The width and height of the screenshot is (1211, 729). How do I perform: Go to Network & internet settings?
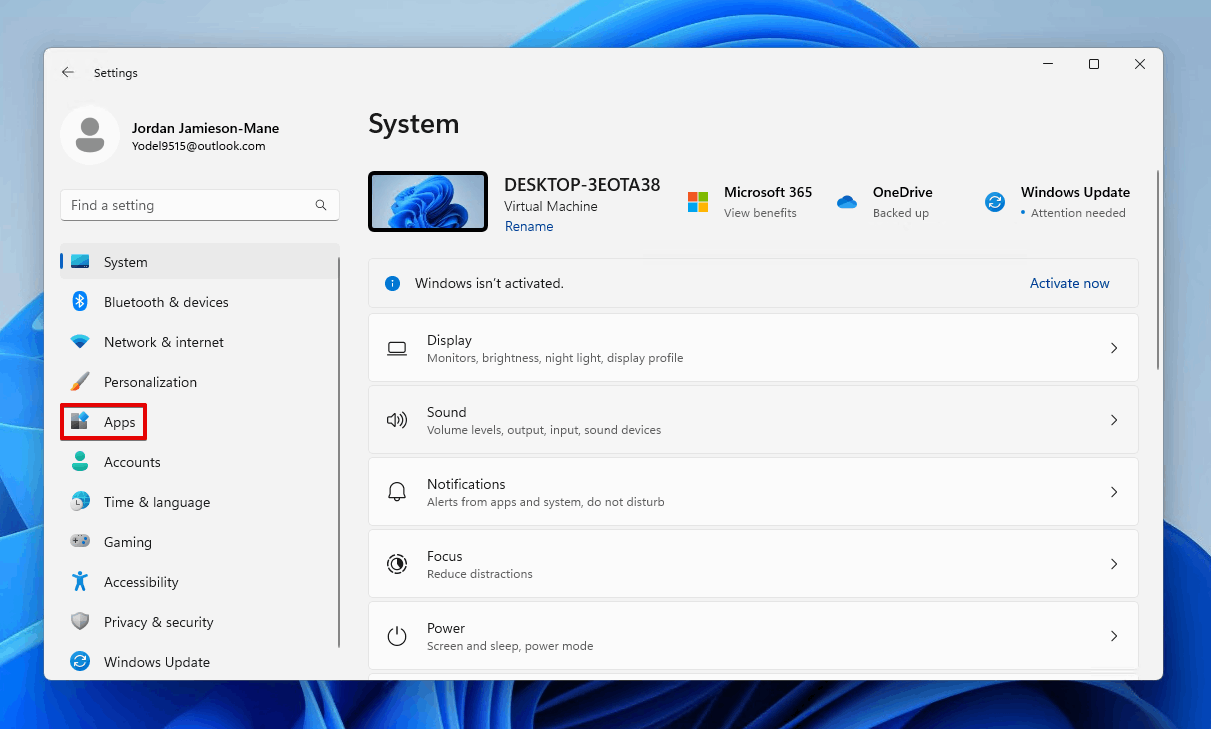pos(199,342)
